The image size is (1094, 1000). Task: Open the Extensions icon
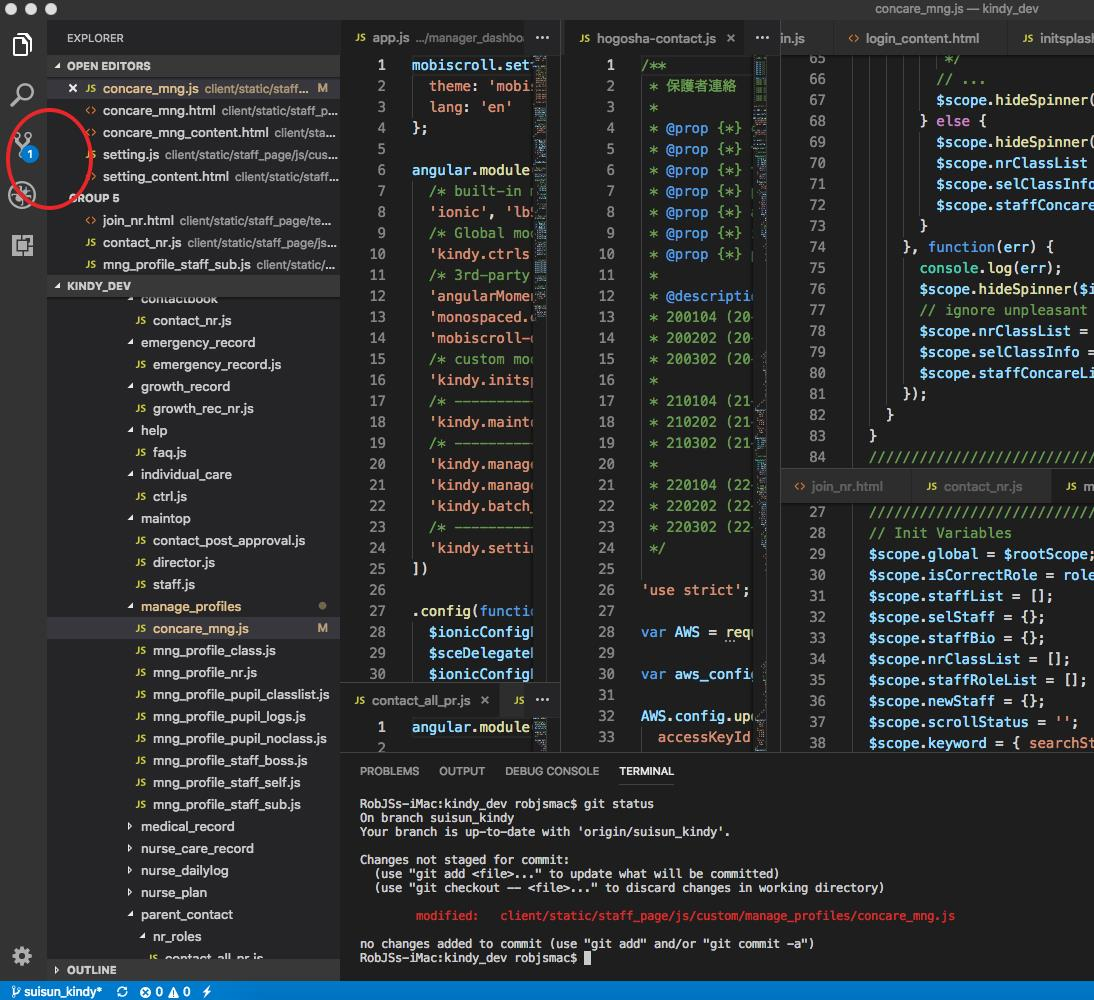point(22,245)
